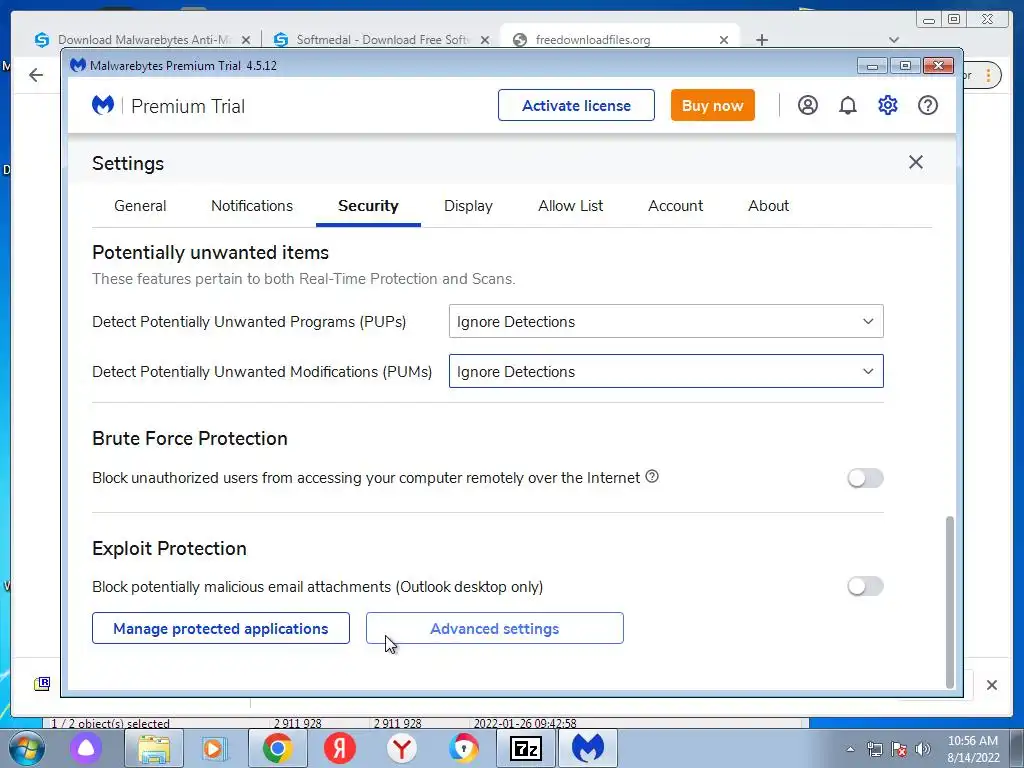This screenshot has width=1024, height=768.
Task: Open the shielded Chrome-style taskbar icon
Action: tap(464, 748)
